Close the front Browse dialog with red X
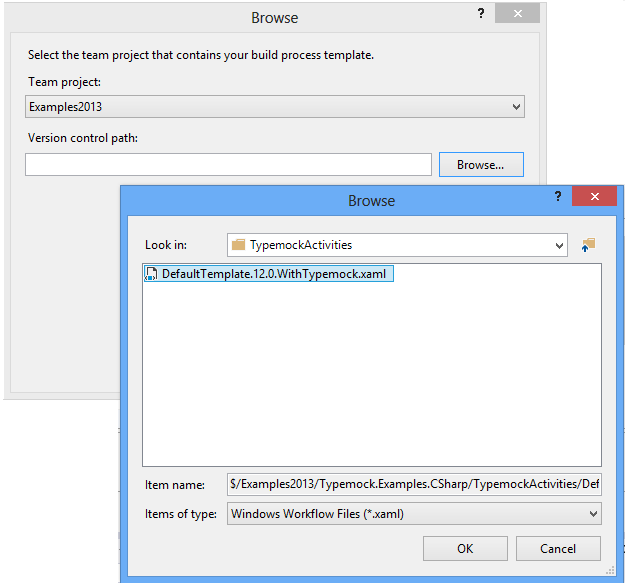This screenshot has height=583, width=625. click(x=594, y=197)
